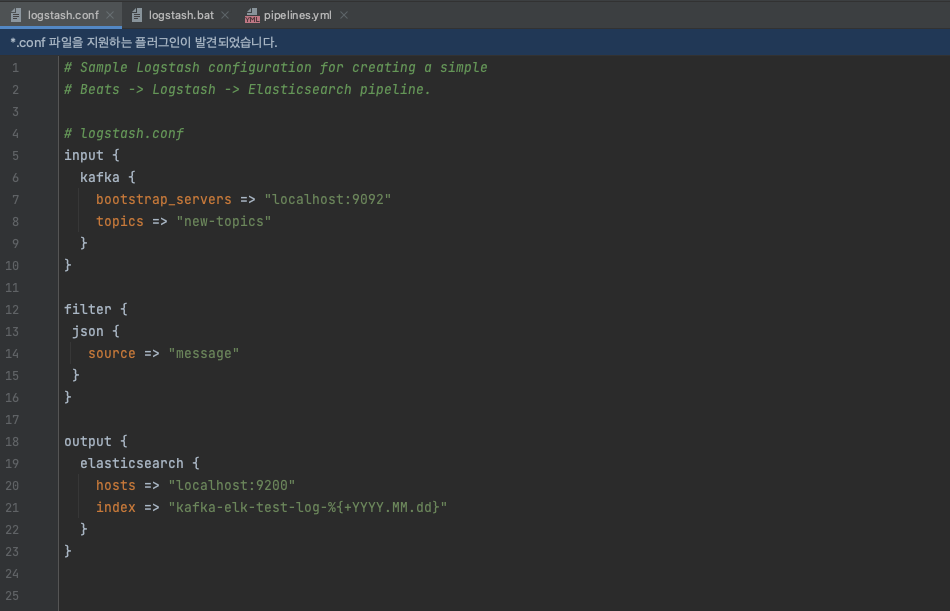Click the "new-topics" string value
Image resolution: width=950 pixels, height=611 pixels.
(x=224, y=221)
